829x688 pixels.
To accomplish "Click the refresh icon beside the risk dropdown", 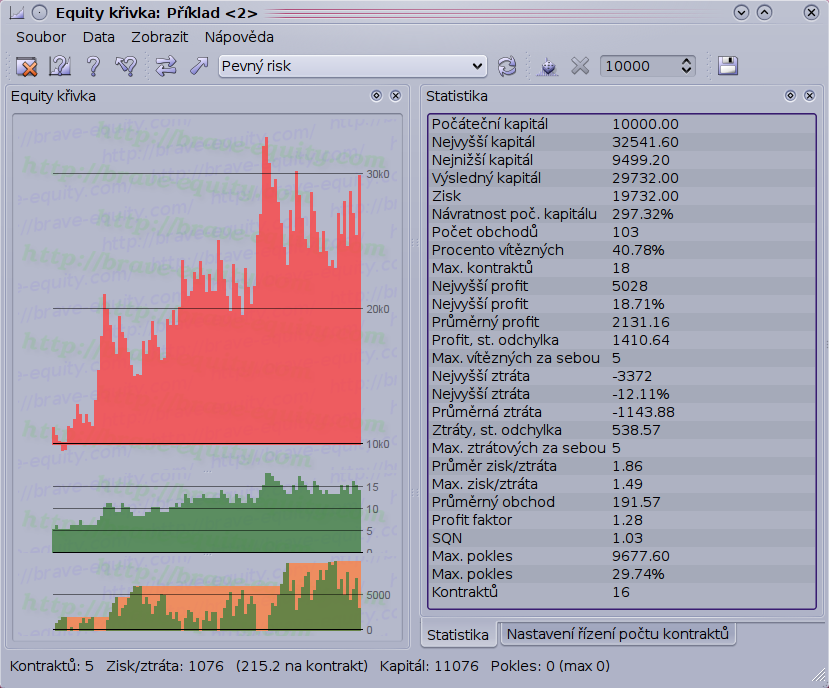I will coord(507,66).
